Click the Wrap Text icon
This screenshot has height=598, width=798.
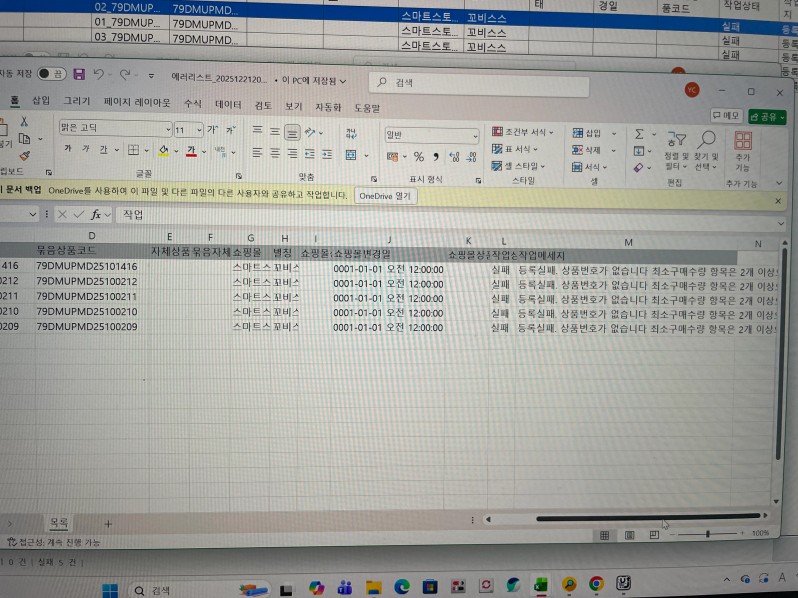[x=351, y=133]
